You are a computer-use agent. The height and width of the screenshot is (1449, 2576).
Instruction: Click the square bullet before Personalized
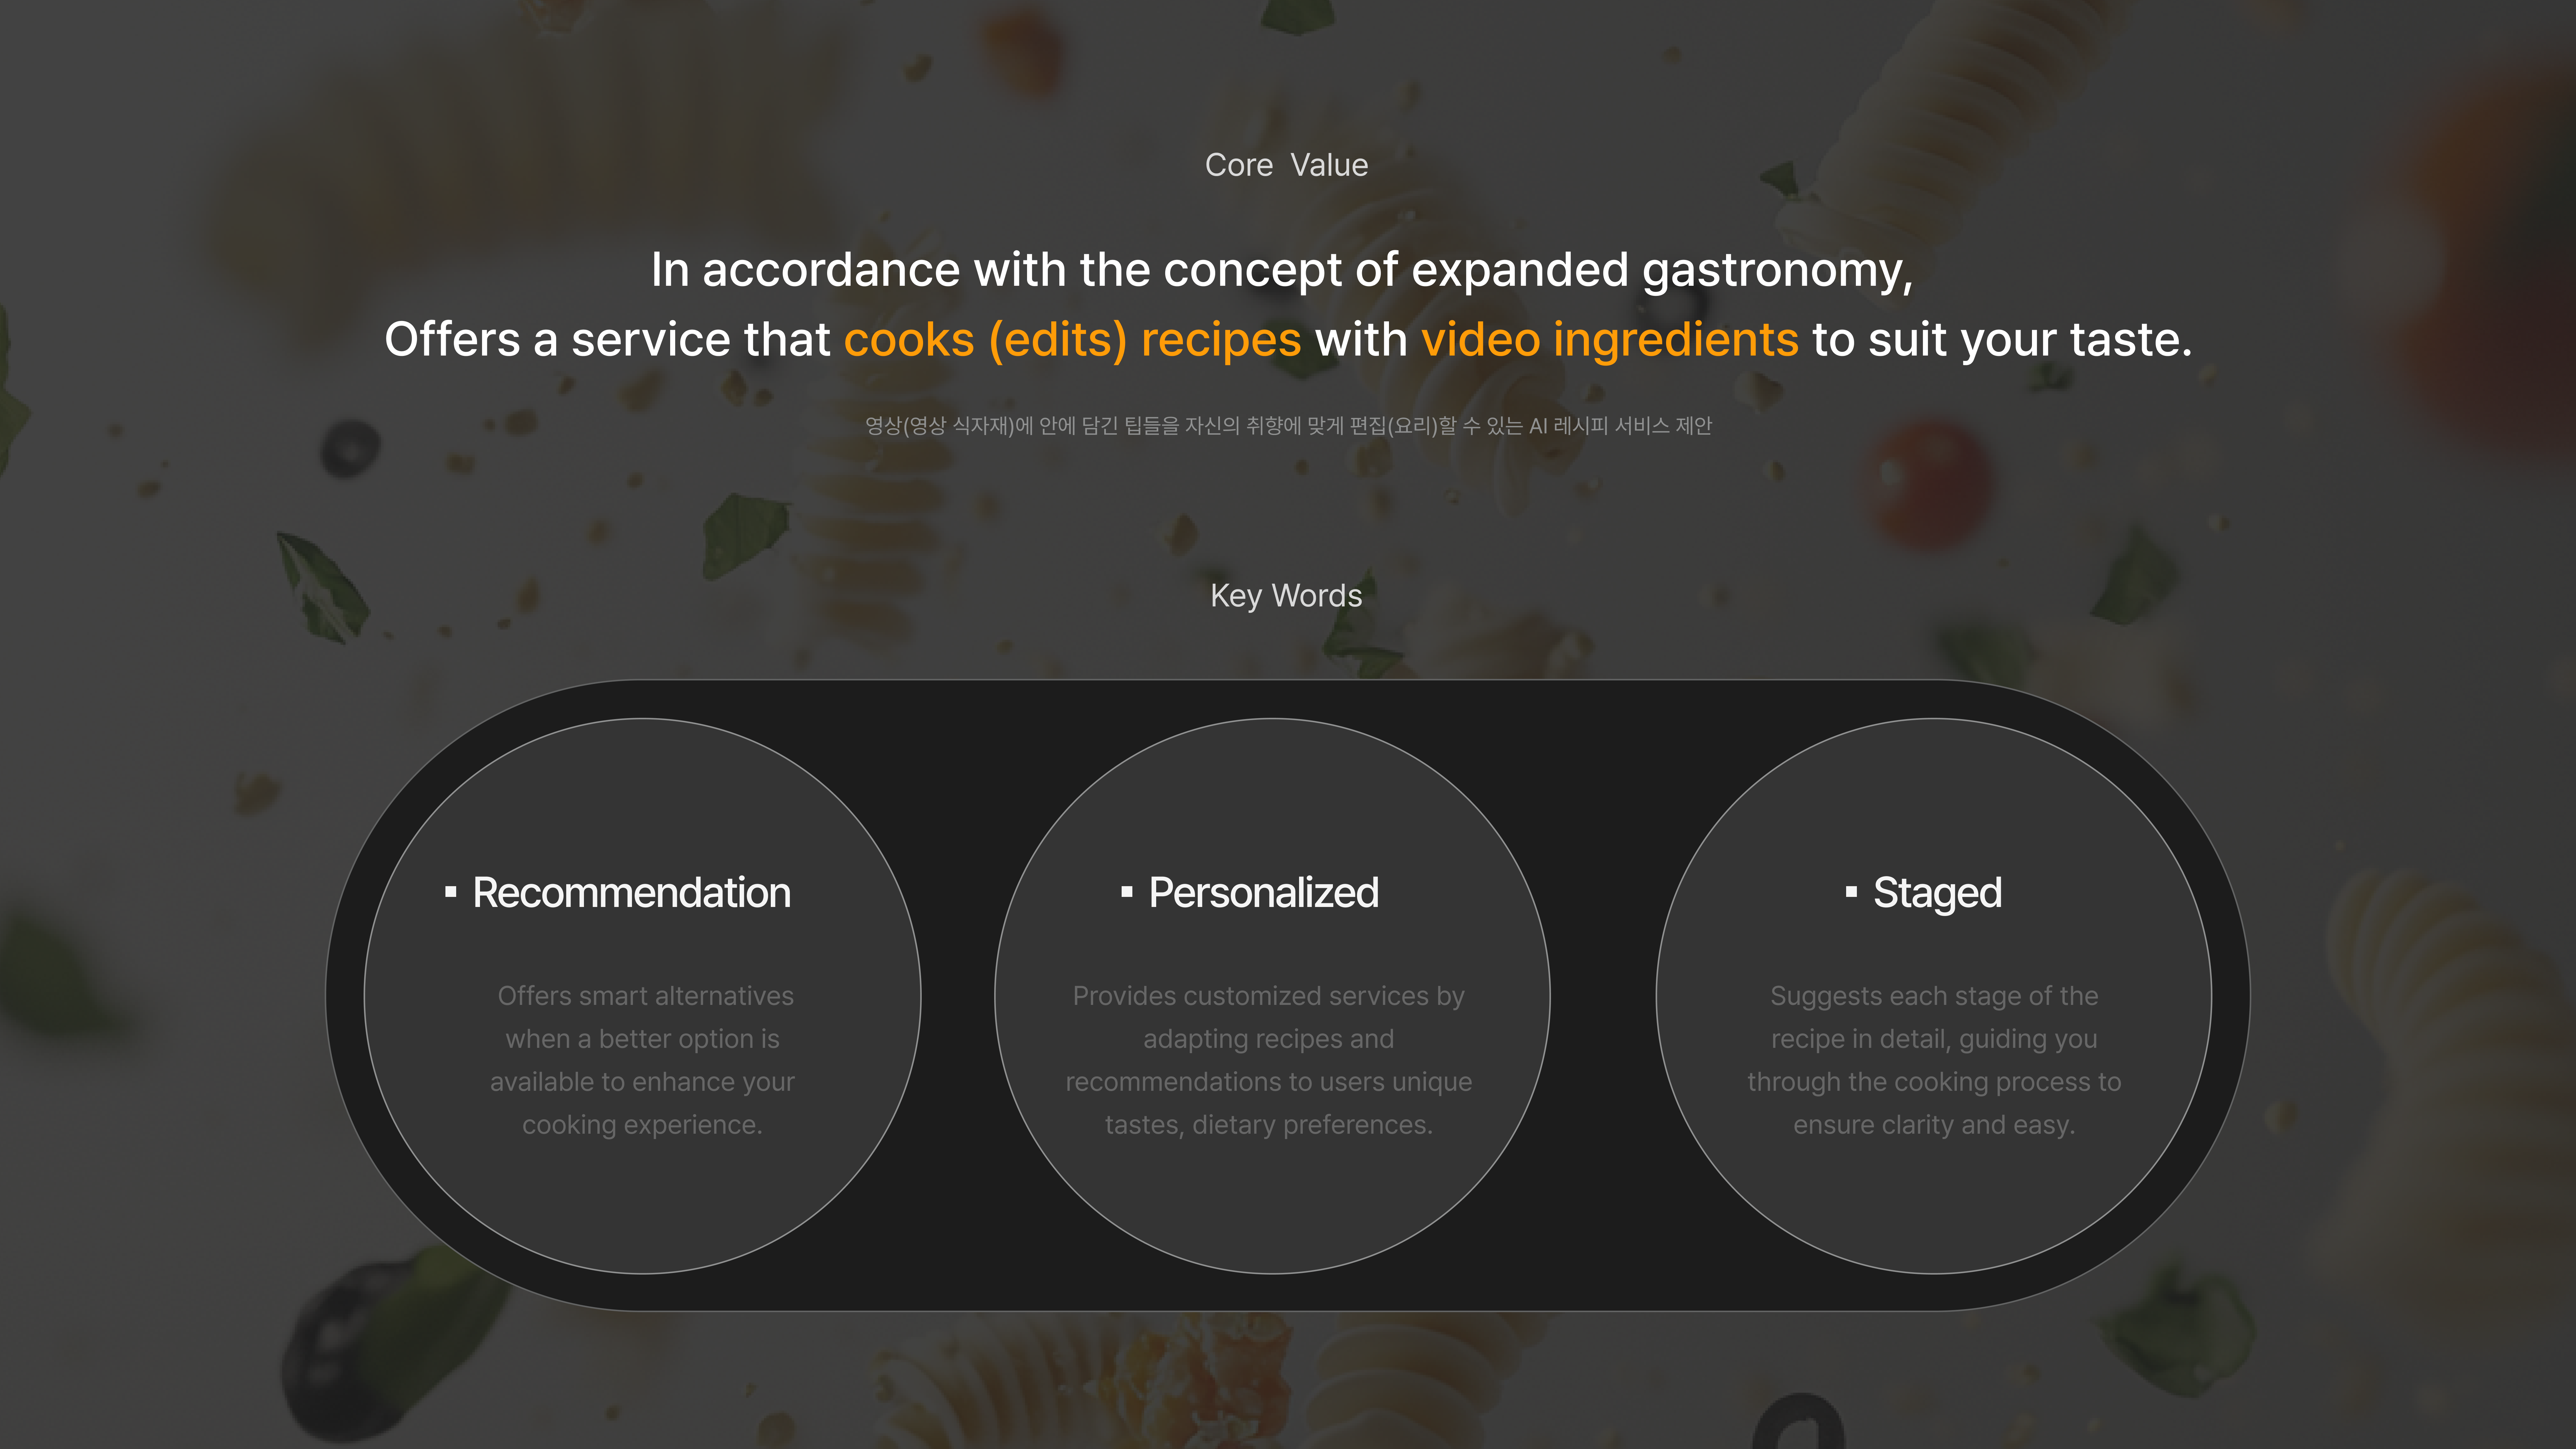(1127, 892)
